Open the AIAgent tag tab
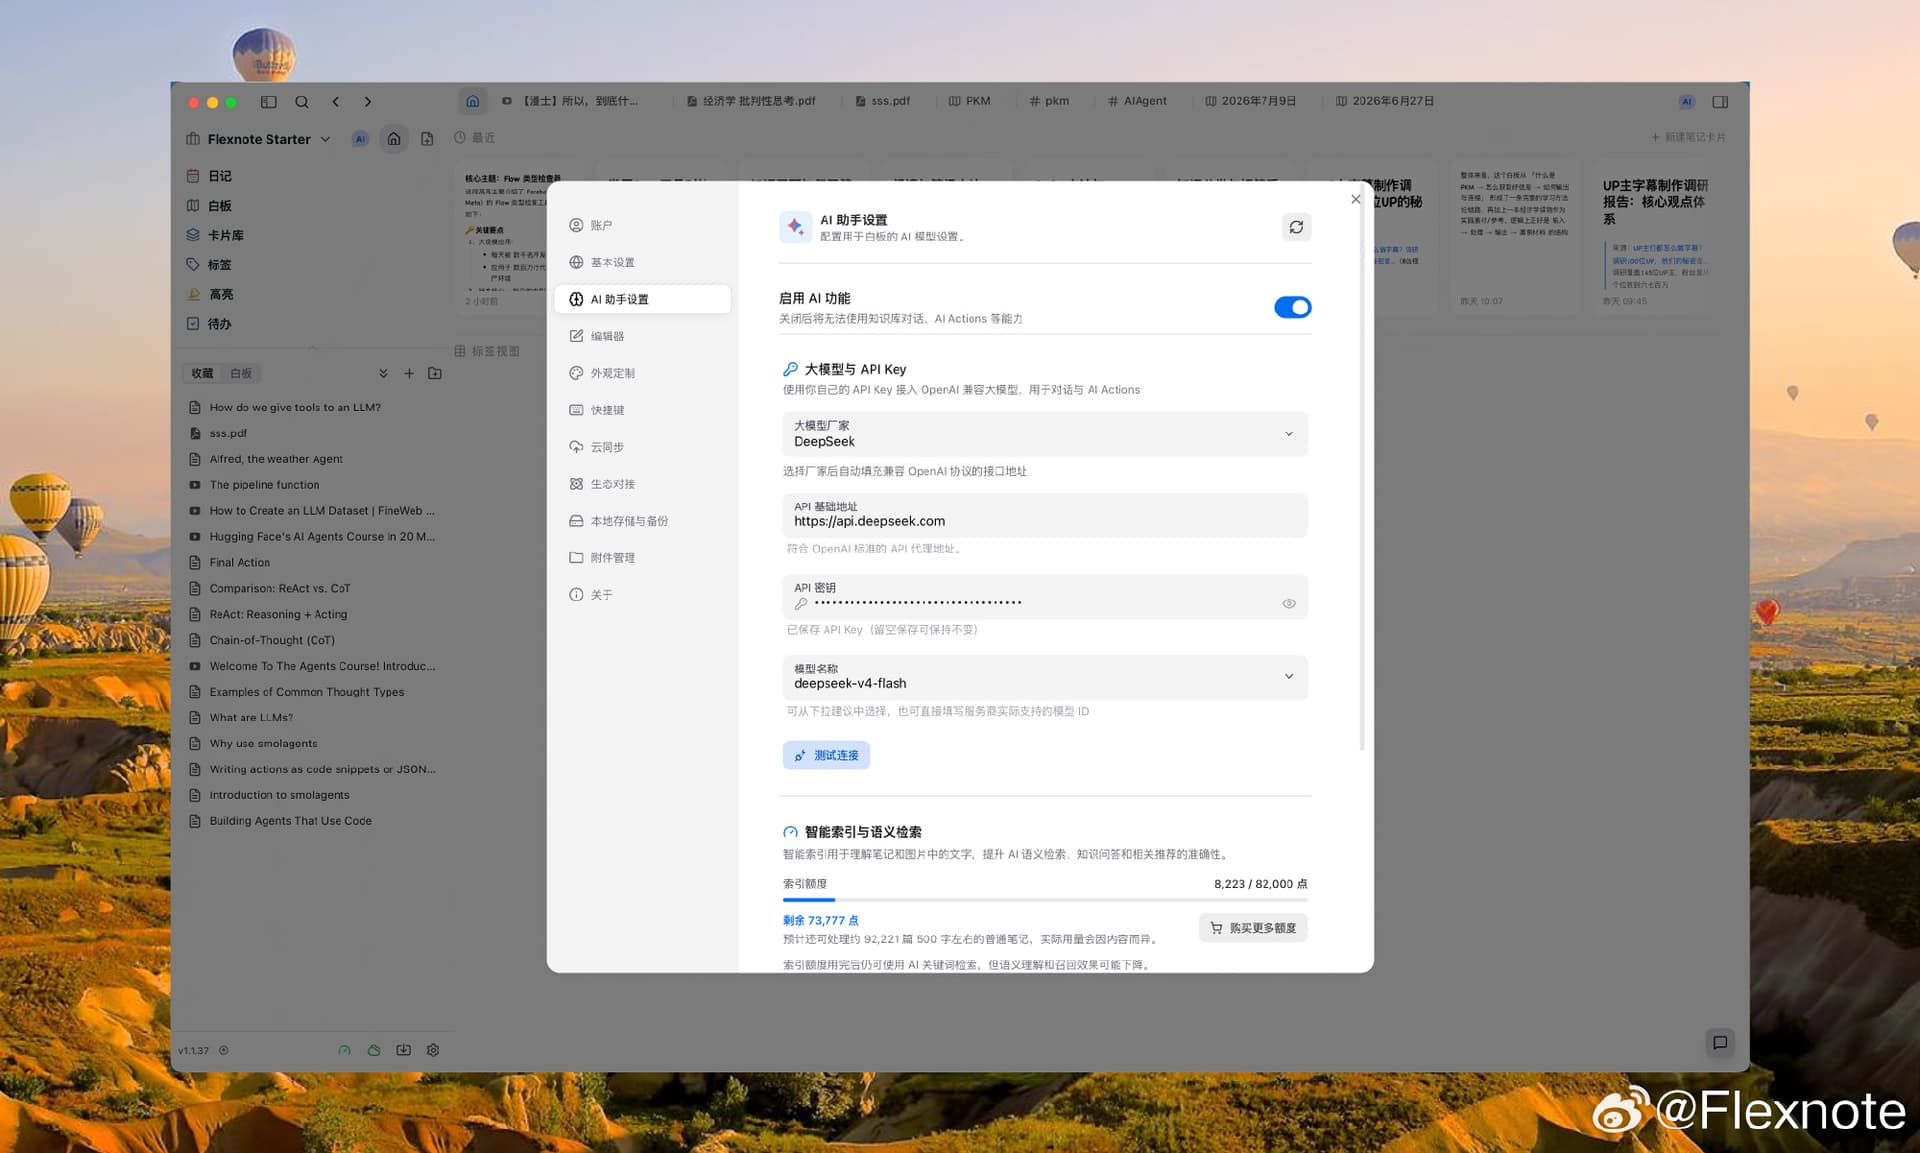 pyautogui.click(x=1137, y=101)
